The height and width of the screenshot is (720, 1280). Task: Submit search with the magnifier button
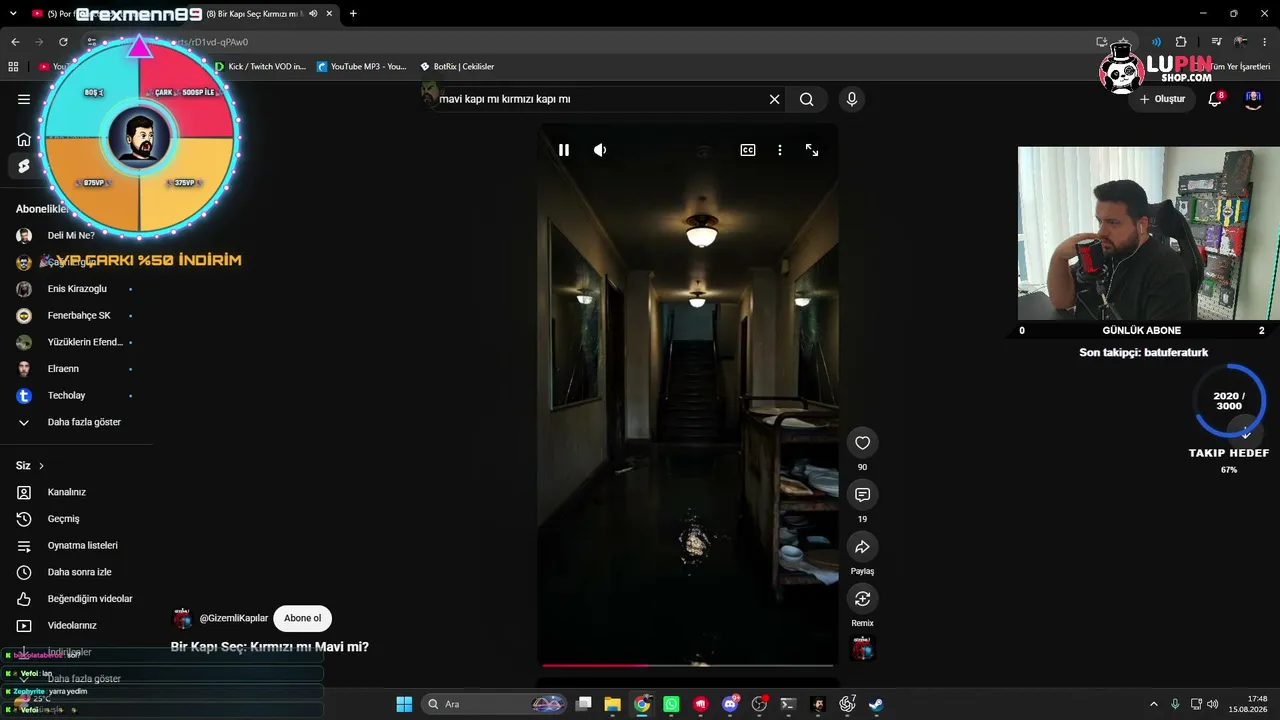[806, 99]
